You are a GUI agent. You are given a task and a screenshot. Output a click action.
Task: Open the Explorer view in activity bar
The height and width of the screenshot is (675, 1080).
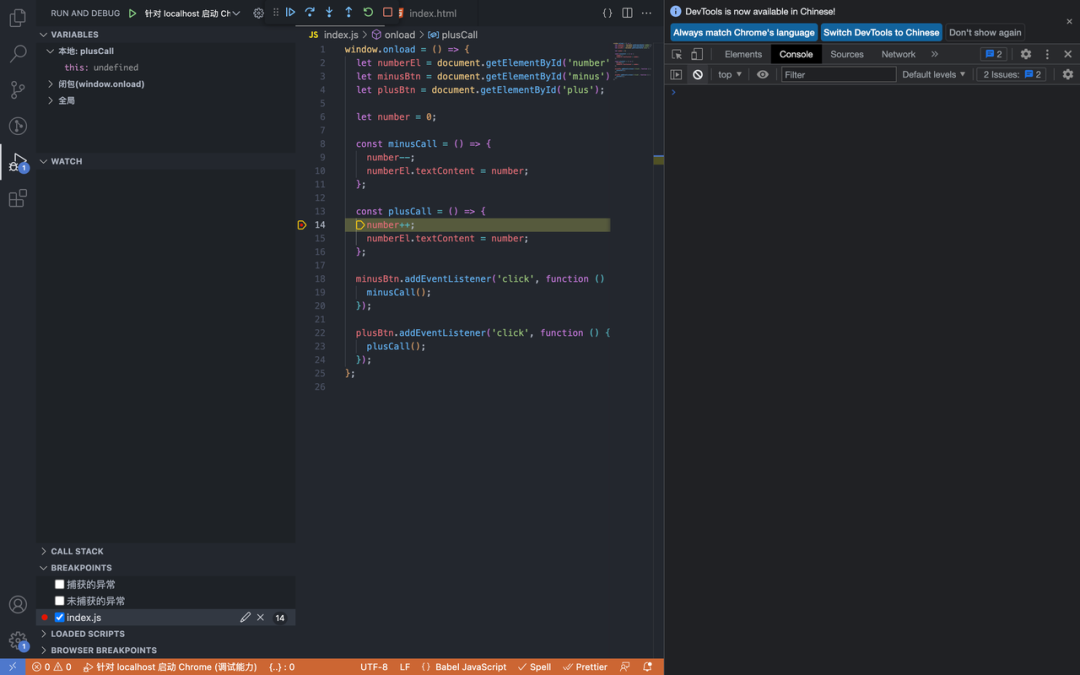[18, 17]
